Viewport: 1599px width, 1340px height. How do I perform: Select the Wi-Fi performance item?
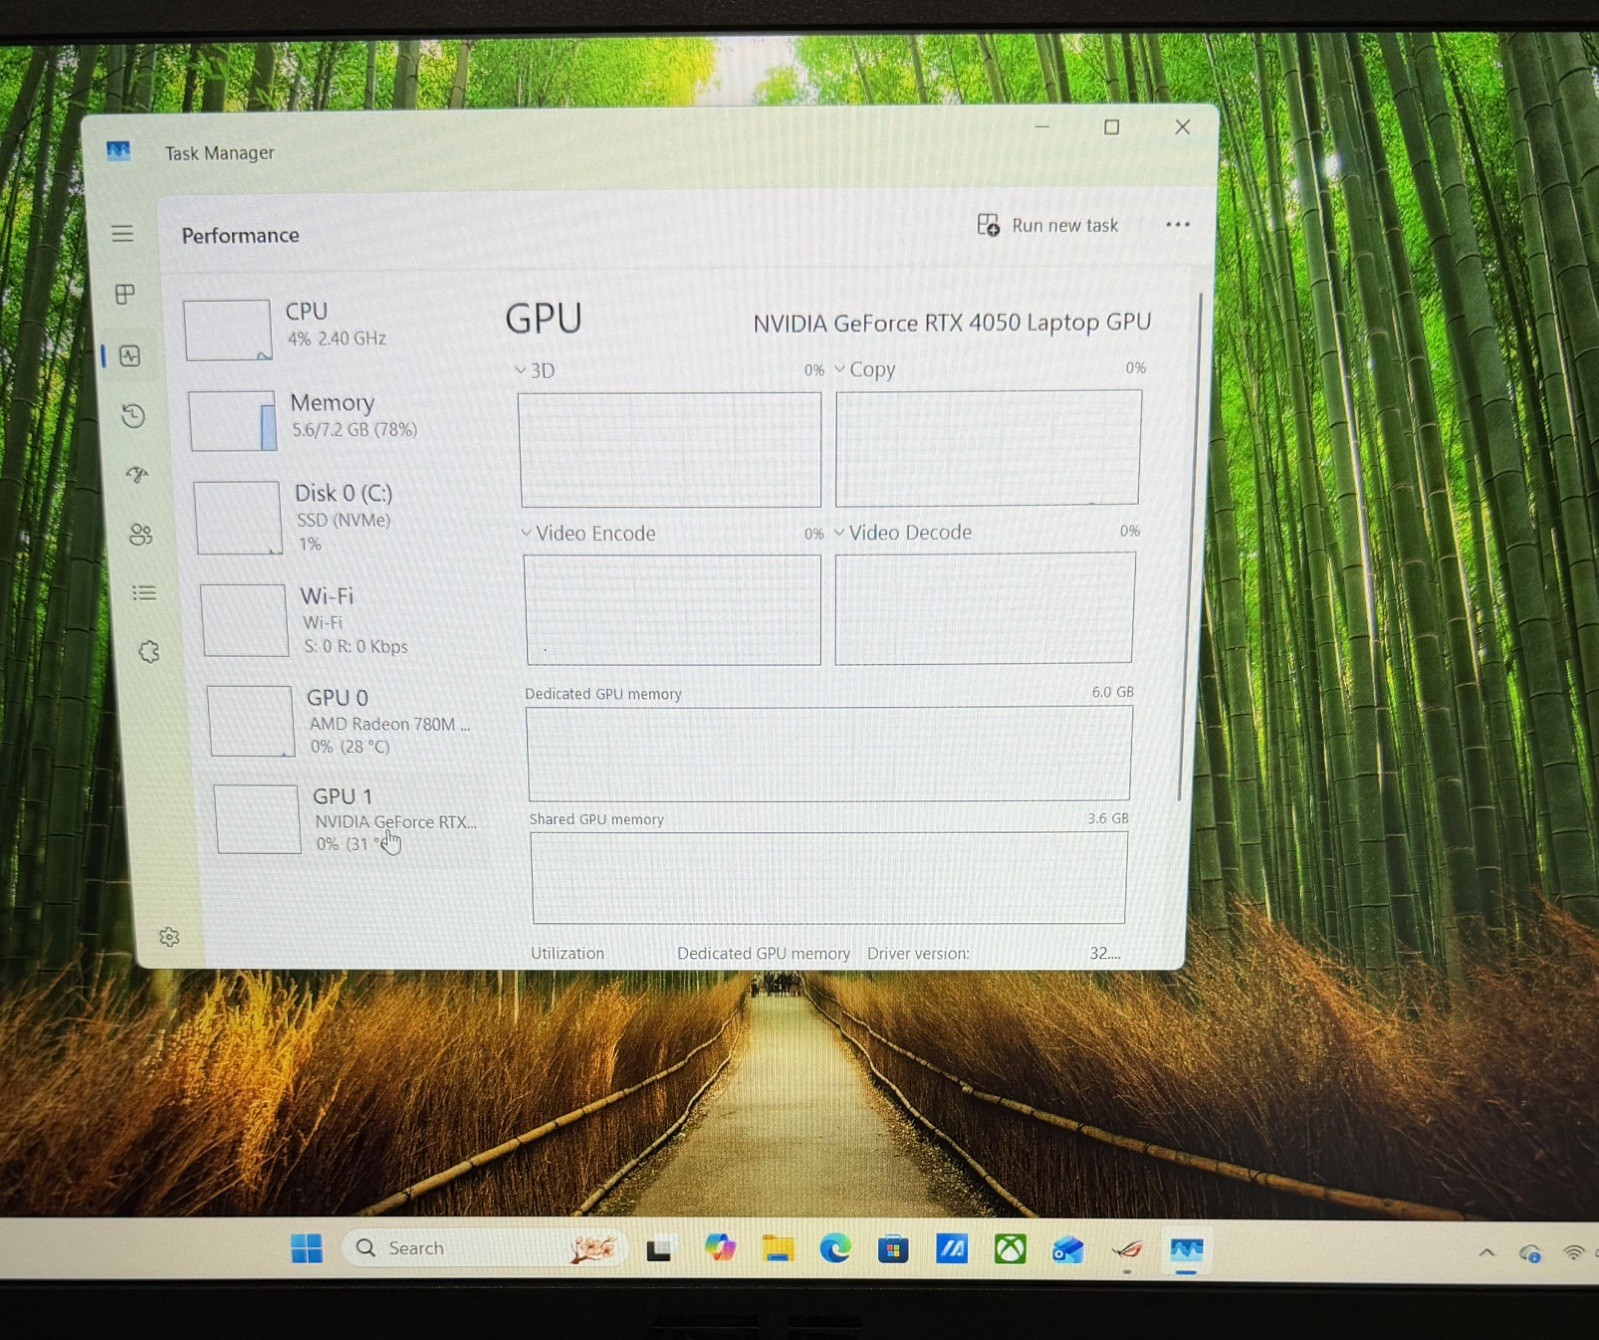[x=340, y=620]
